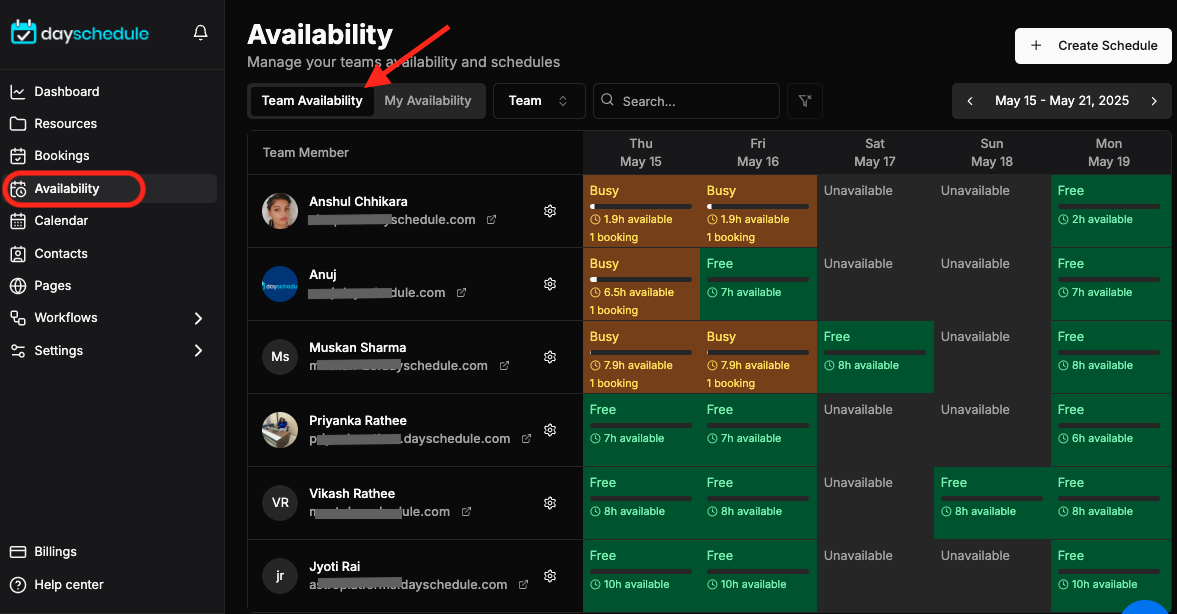The image size is (1177, 614).
Task: Open the Team dropdown selector
Action: (x=539, y=101)
